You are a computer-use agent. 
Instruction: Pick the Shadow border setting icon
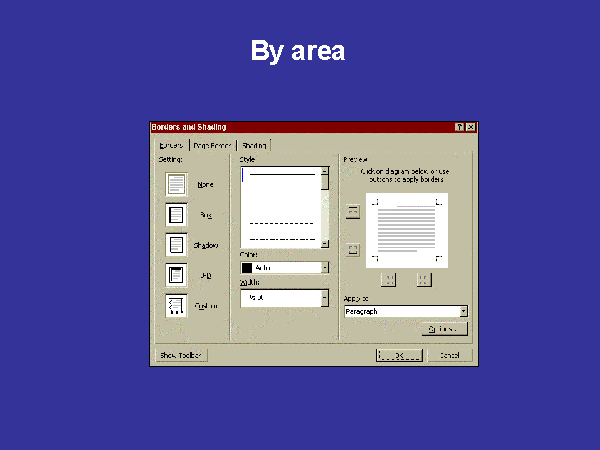tap(176, 245)
